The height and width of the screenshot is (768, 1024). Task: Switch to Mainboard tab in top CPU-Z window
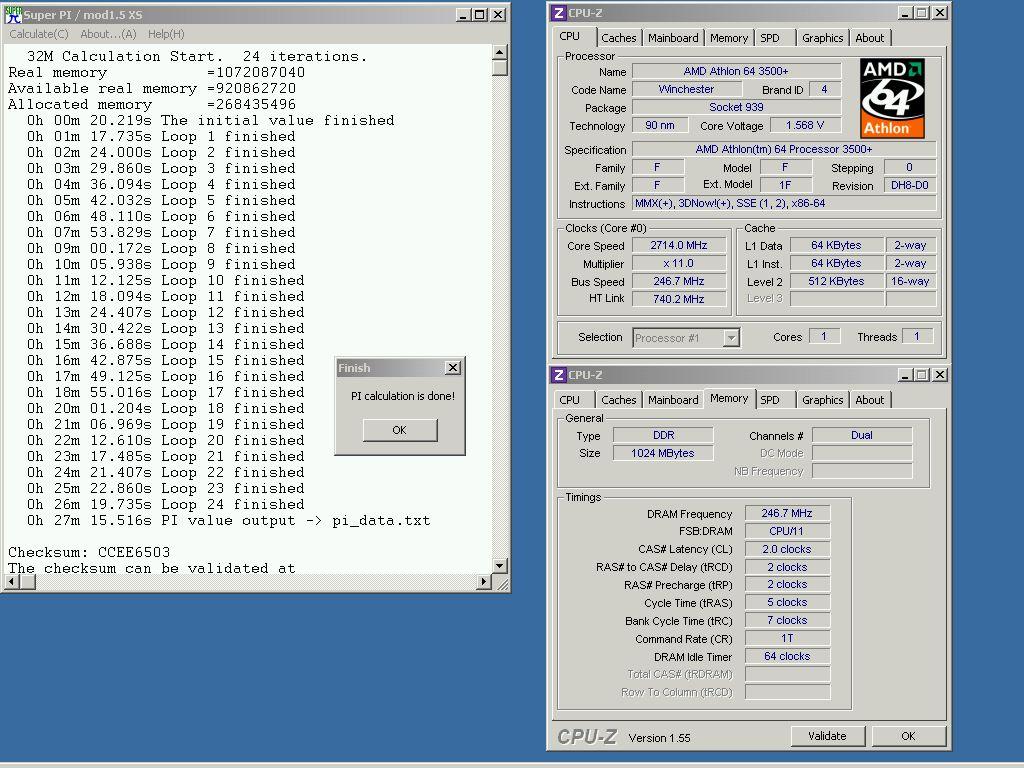click(x=673, y=38)
